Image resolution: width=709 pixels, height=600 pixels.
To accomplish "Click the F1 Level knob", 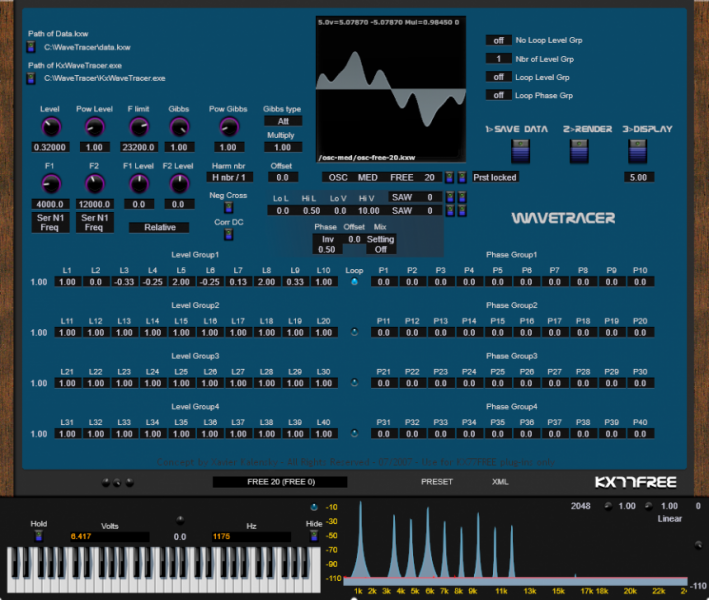I will (139, 184).
